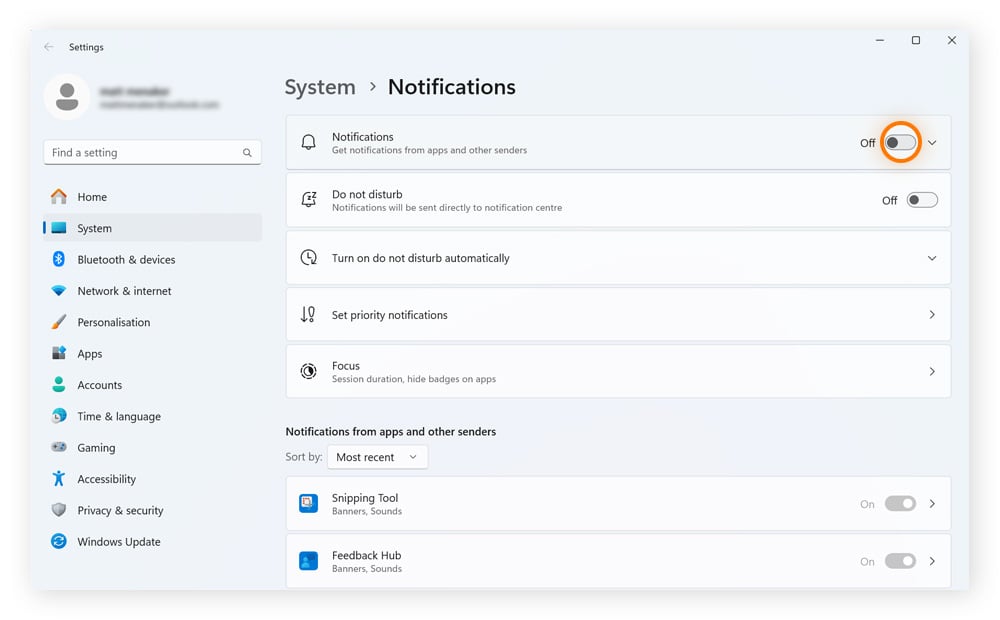Open the Sort by Most recent dropdown
This screenshot has width=1000, height=620.
pyautogui.click(x=377, y=457)
